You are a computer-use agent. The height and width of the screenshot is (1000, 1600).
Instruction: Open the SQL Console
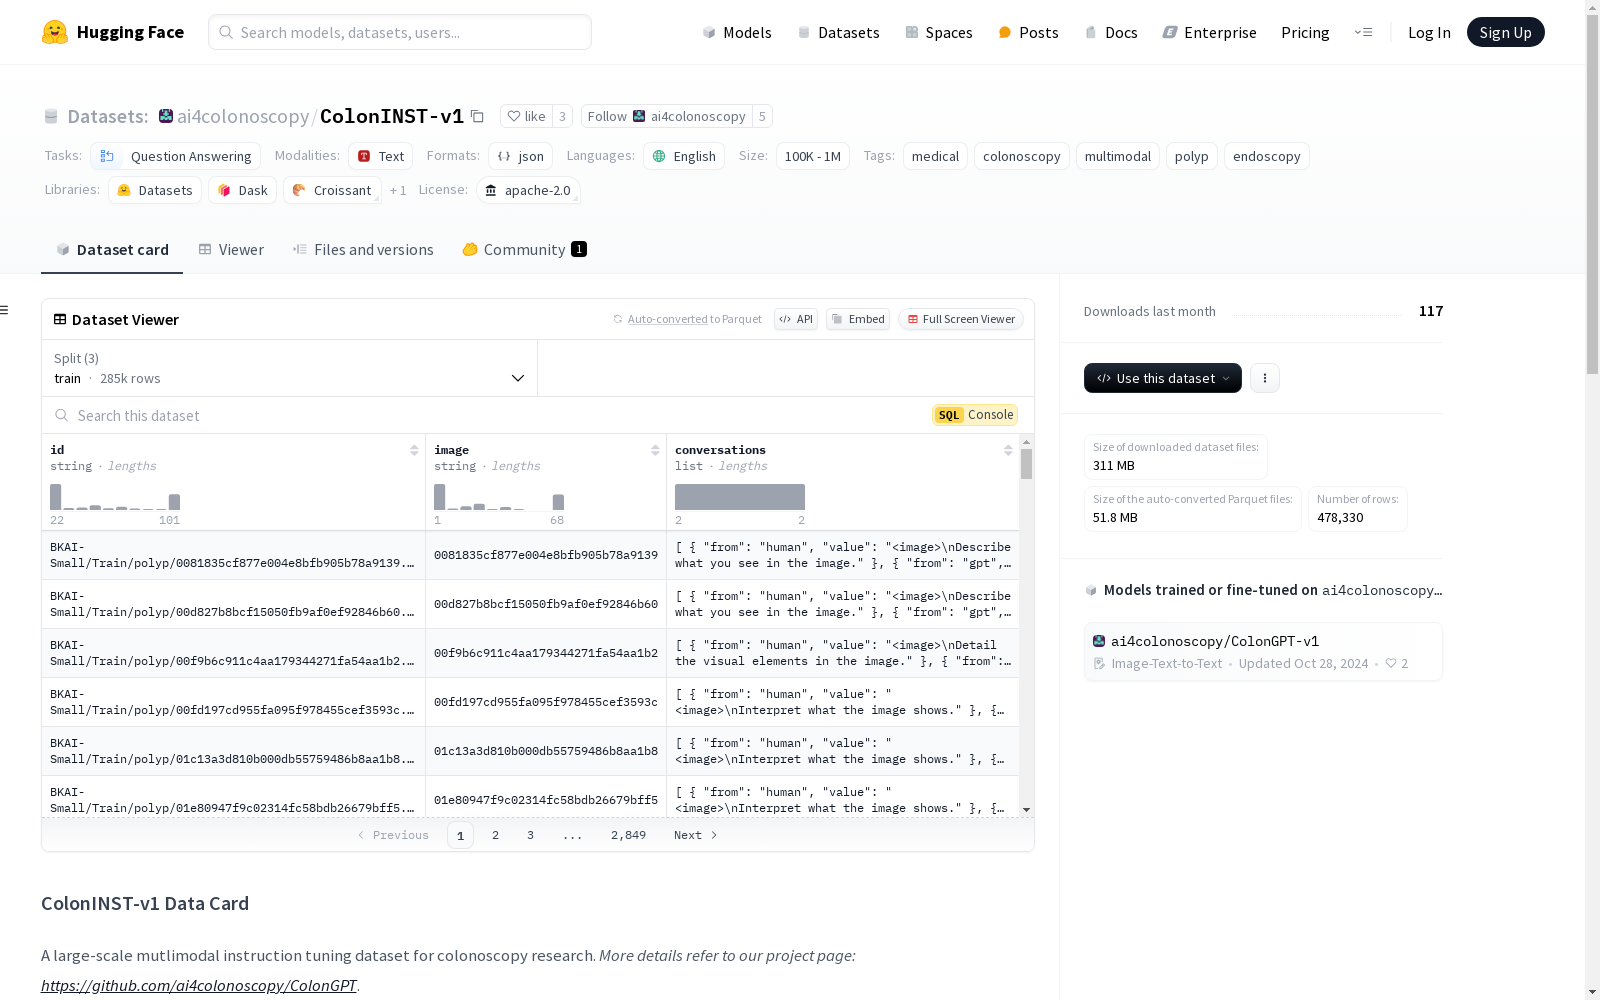point(975,415)
